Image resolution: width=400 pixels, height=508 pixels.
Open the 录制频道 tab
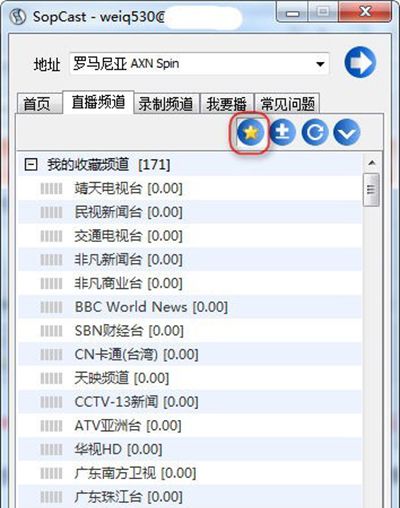pos(166,104)
